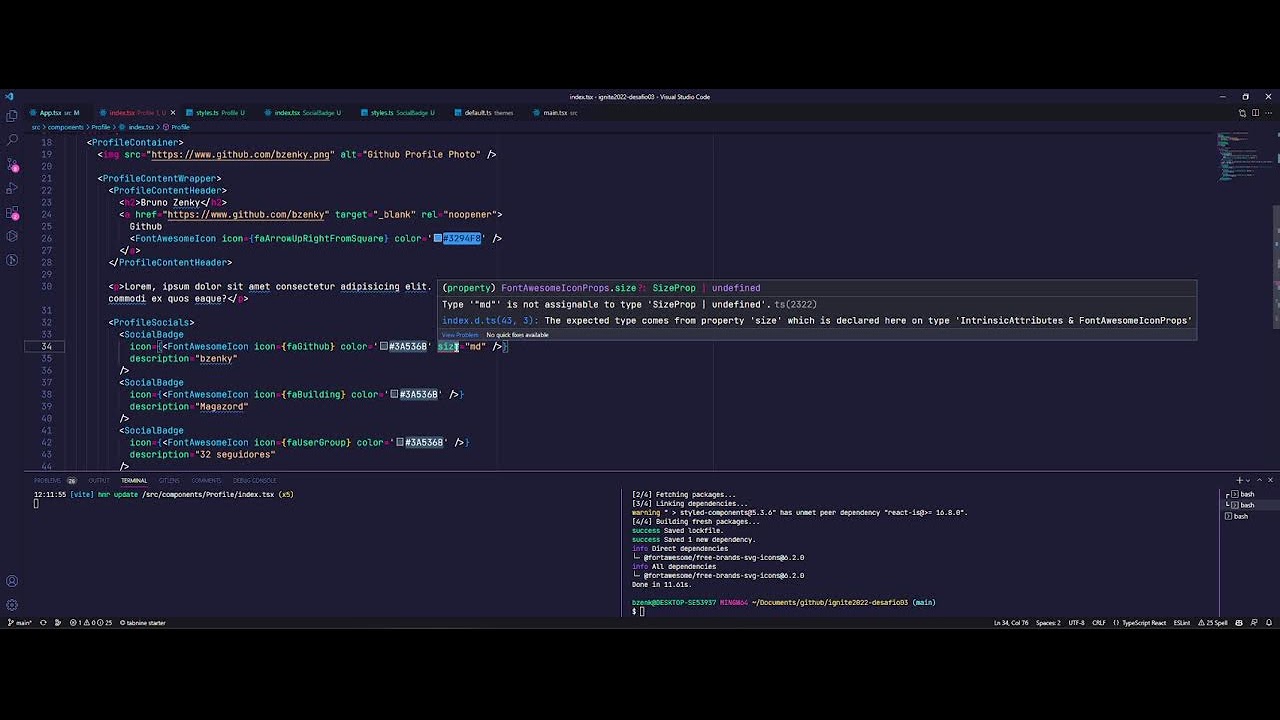
Task: Click the main branch status bar item
Action: [20, 623]
